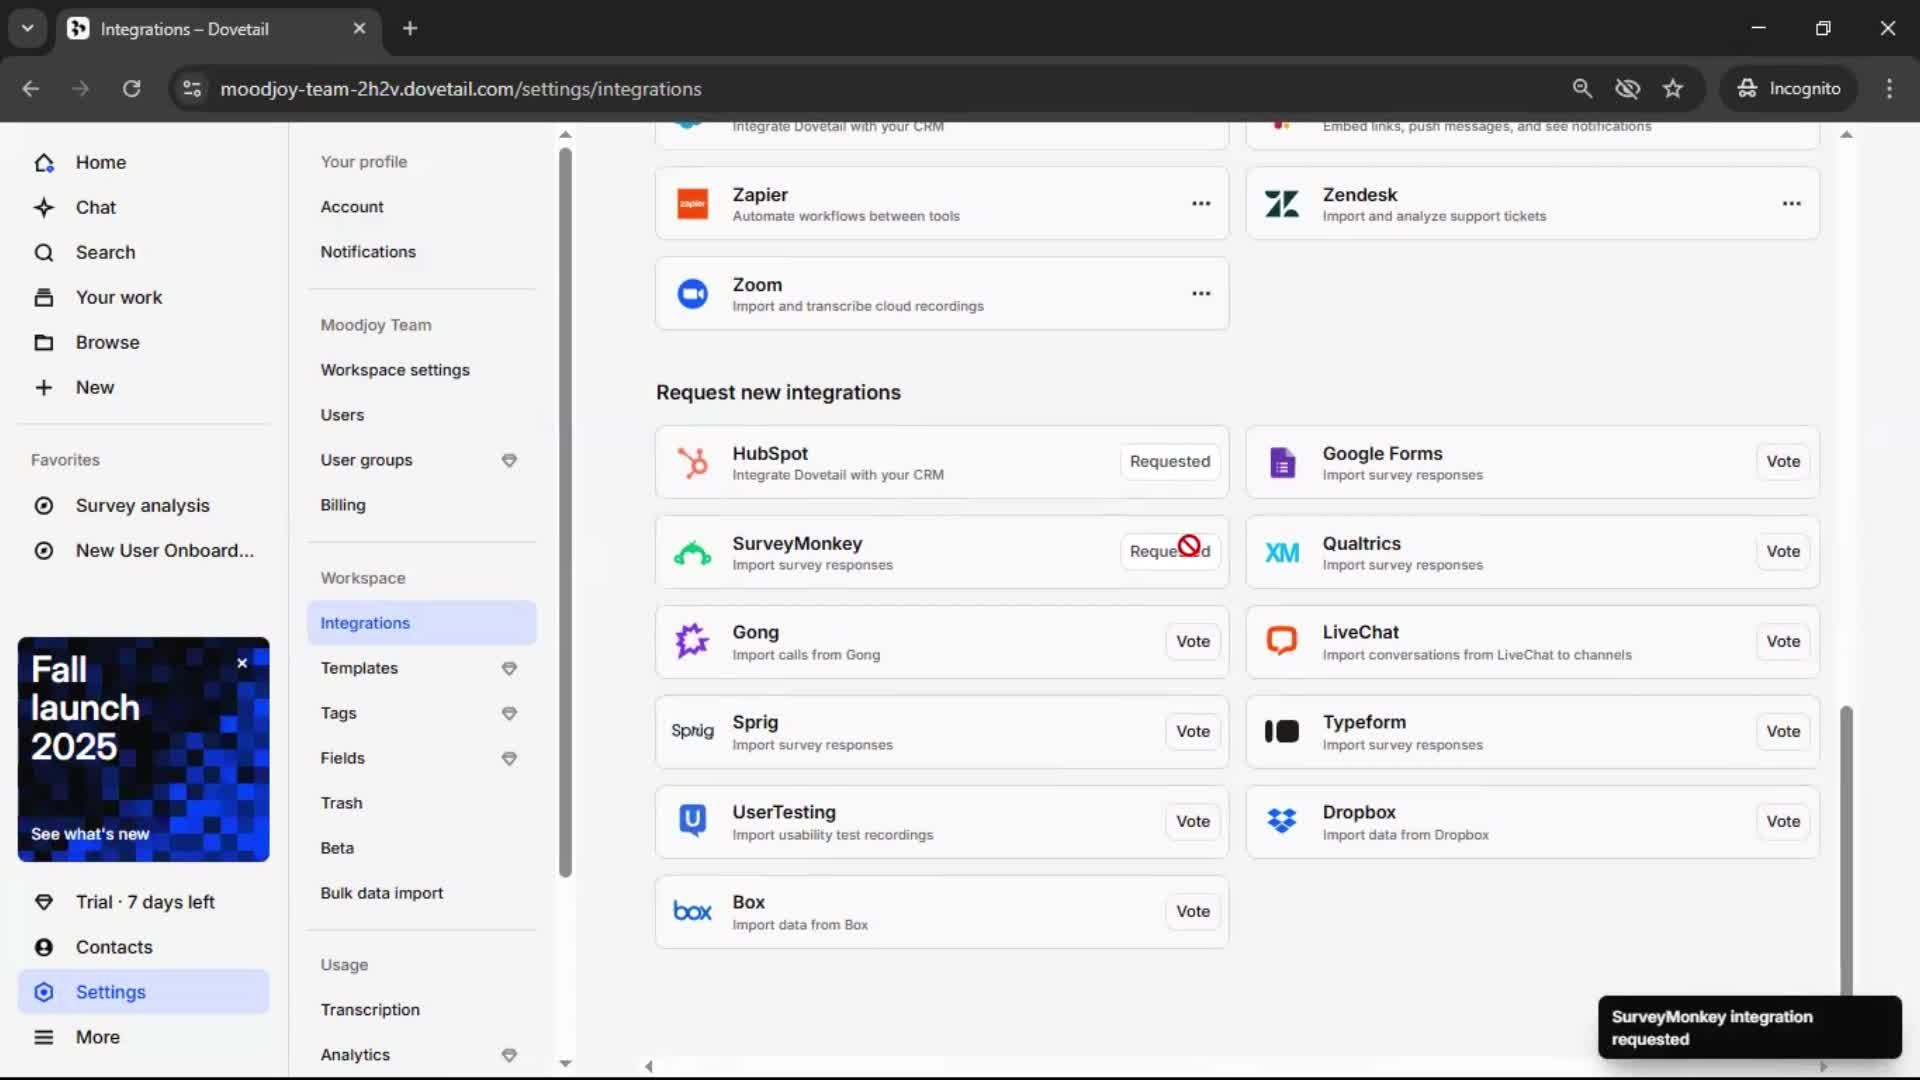Bookmark page with the star icon
This screenshot has height=1080, width=1920.
[1672, 88]
